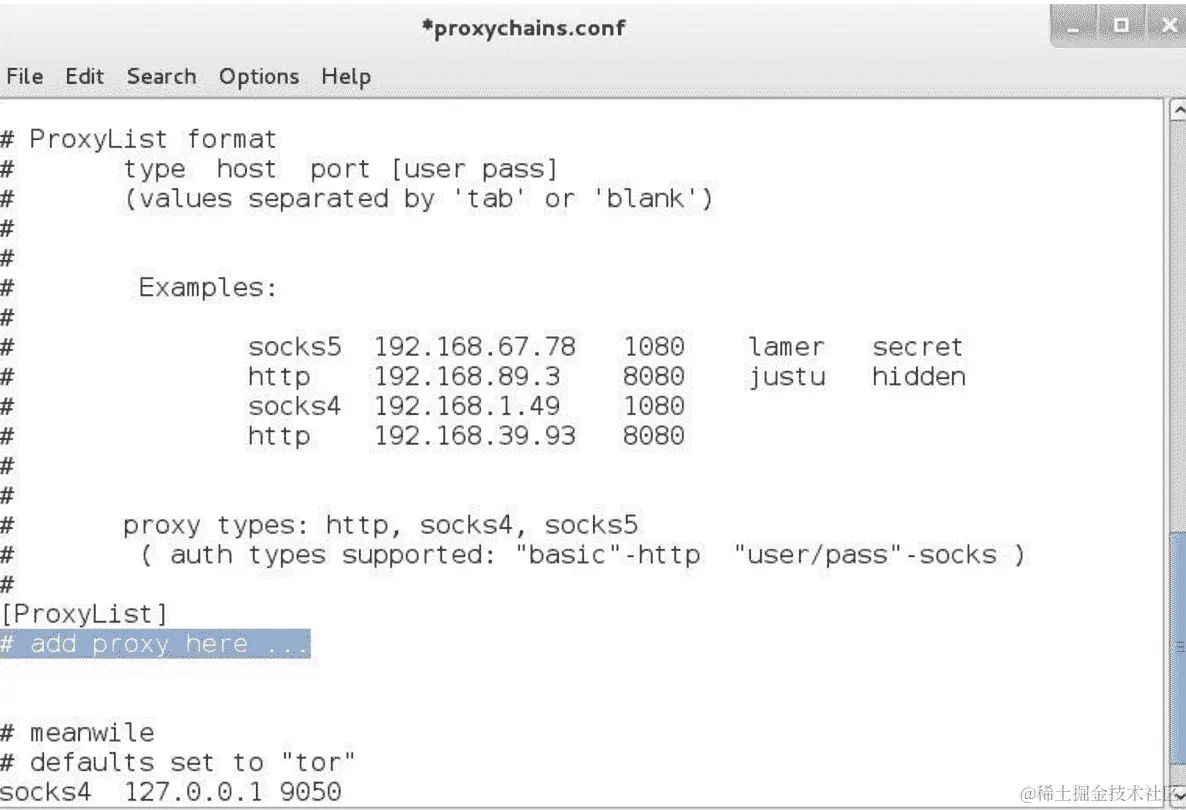Click the IP '192.168.39.93' in last example
This screenshot has height=810, width=1186.
point(475,435)
